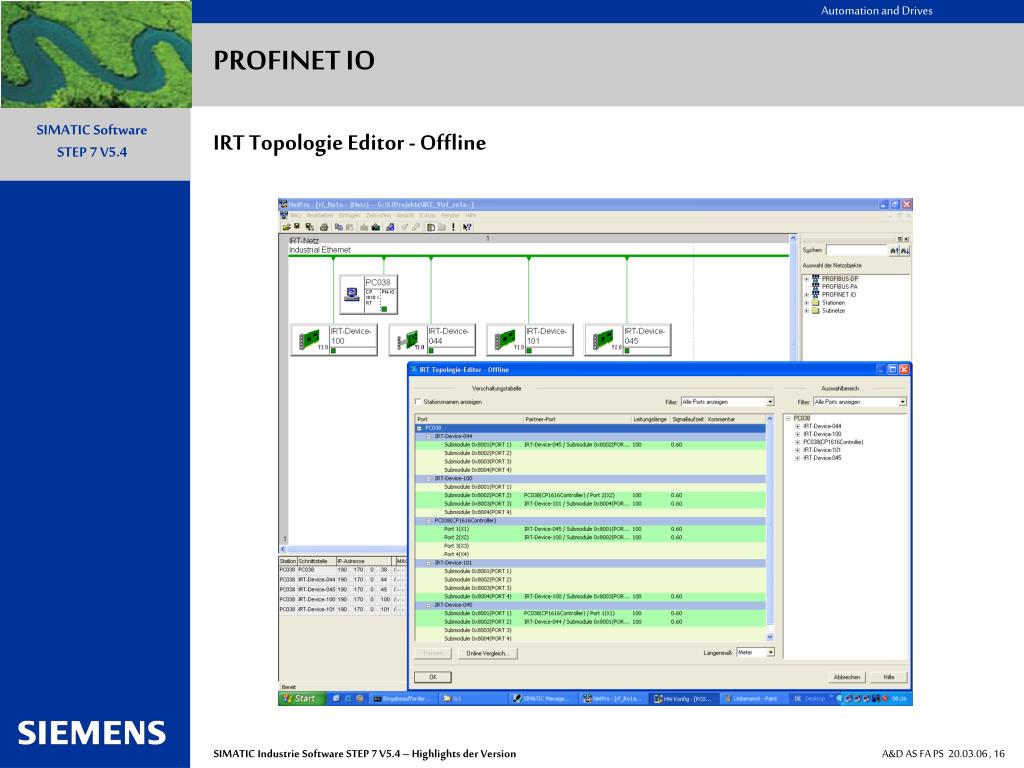Select the PC038 station computer icon

(x=351, y=295)
